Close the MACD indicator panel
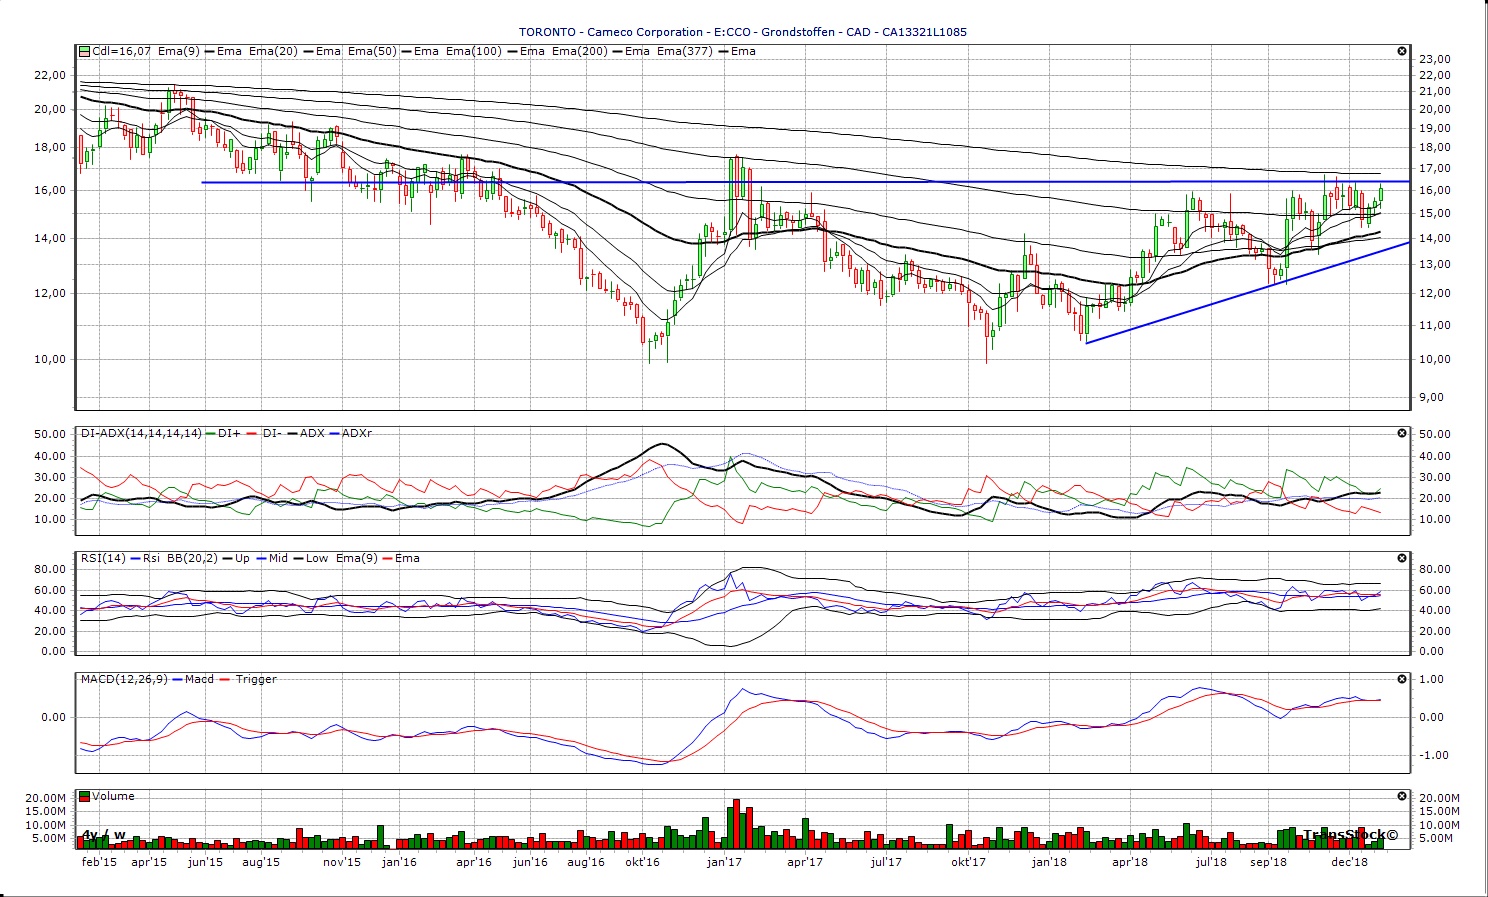This screenshot has width=1488, height=897. coord(1402,679)
